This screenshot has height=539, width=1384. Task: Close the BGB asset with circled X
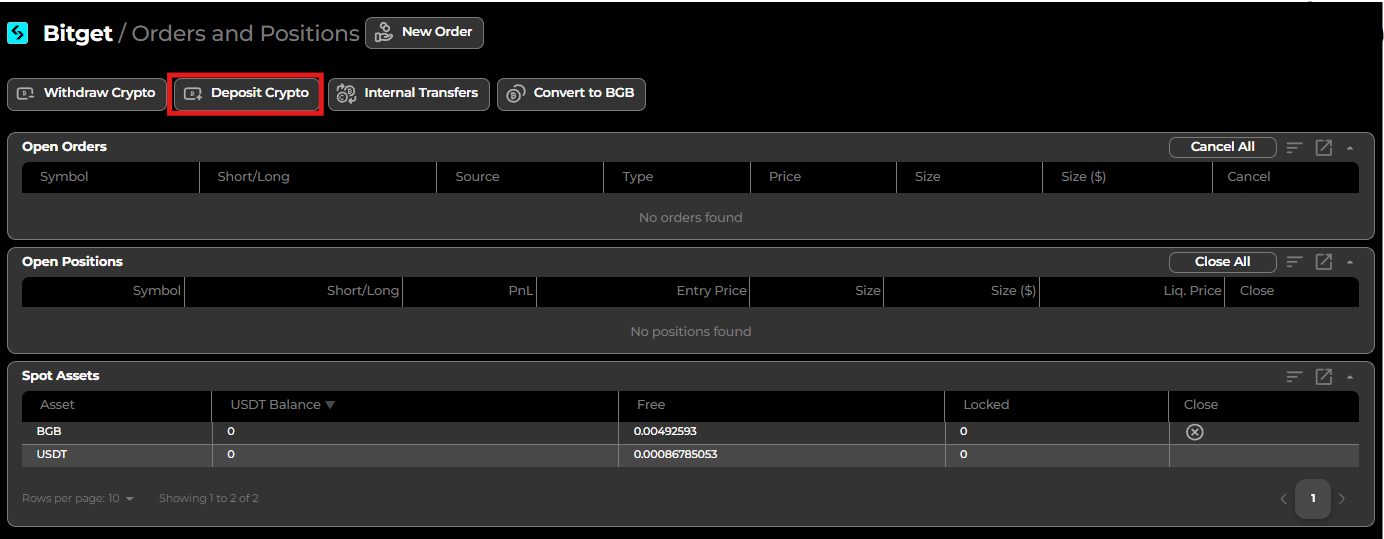1194,432
